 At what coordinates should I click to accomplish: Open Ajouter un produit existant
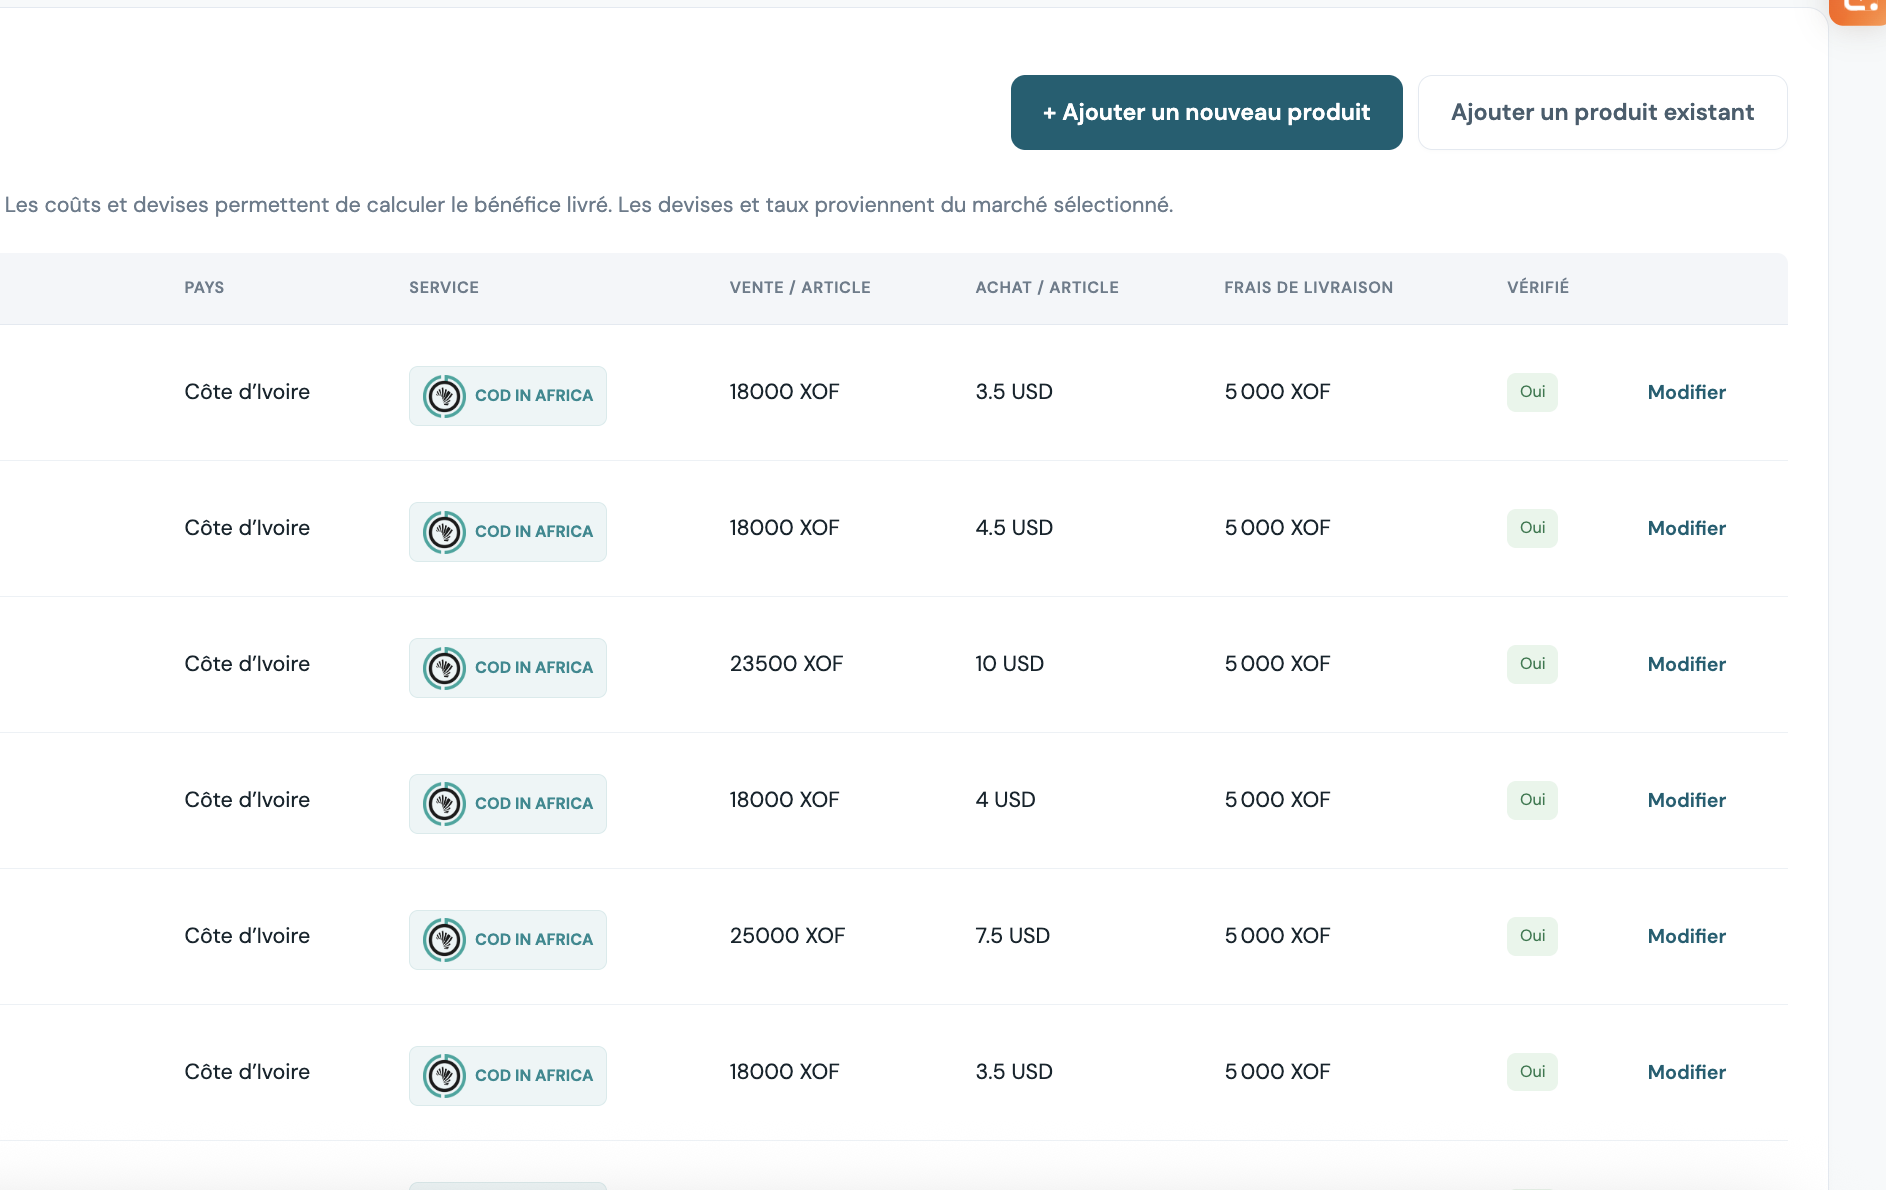tap(1602, 112)
